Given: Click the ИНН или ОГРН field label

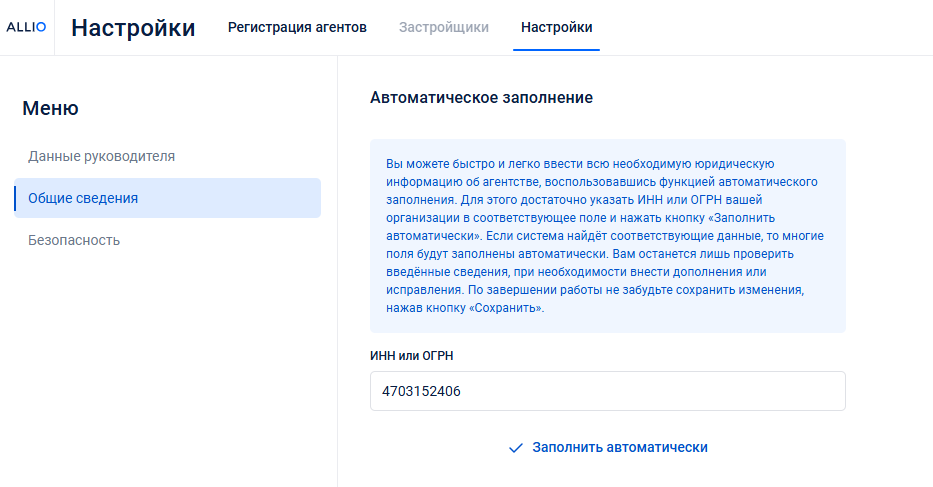Looking at the screenshot, I should coord(412,355).
